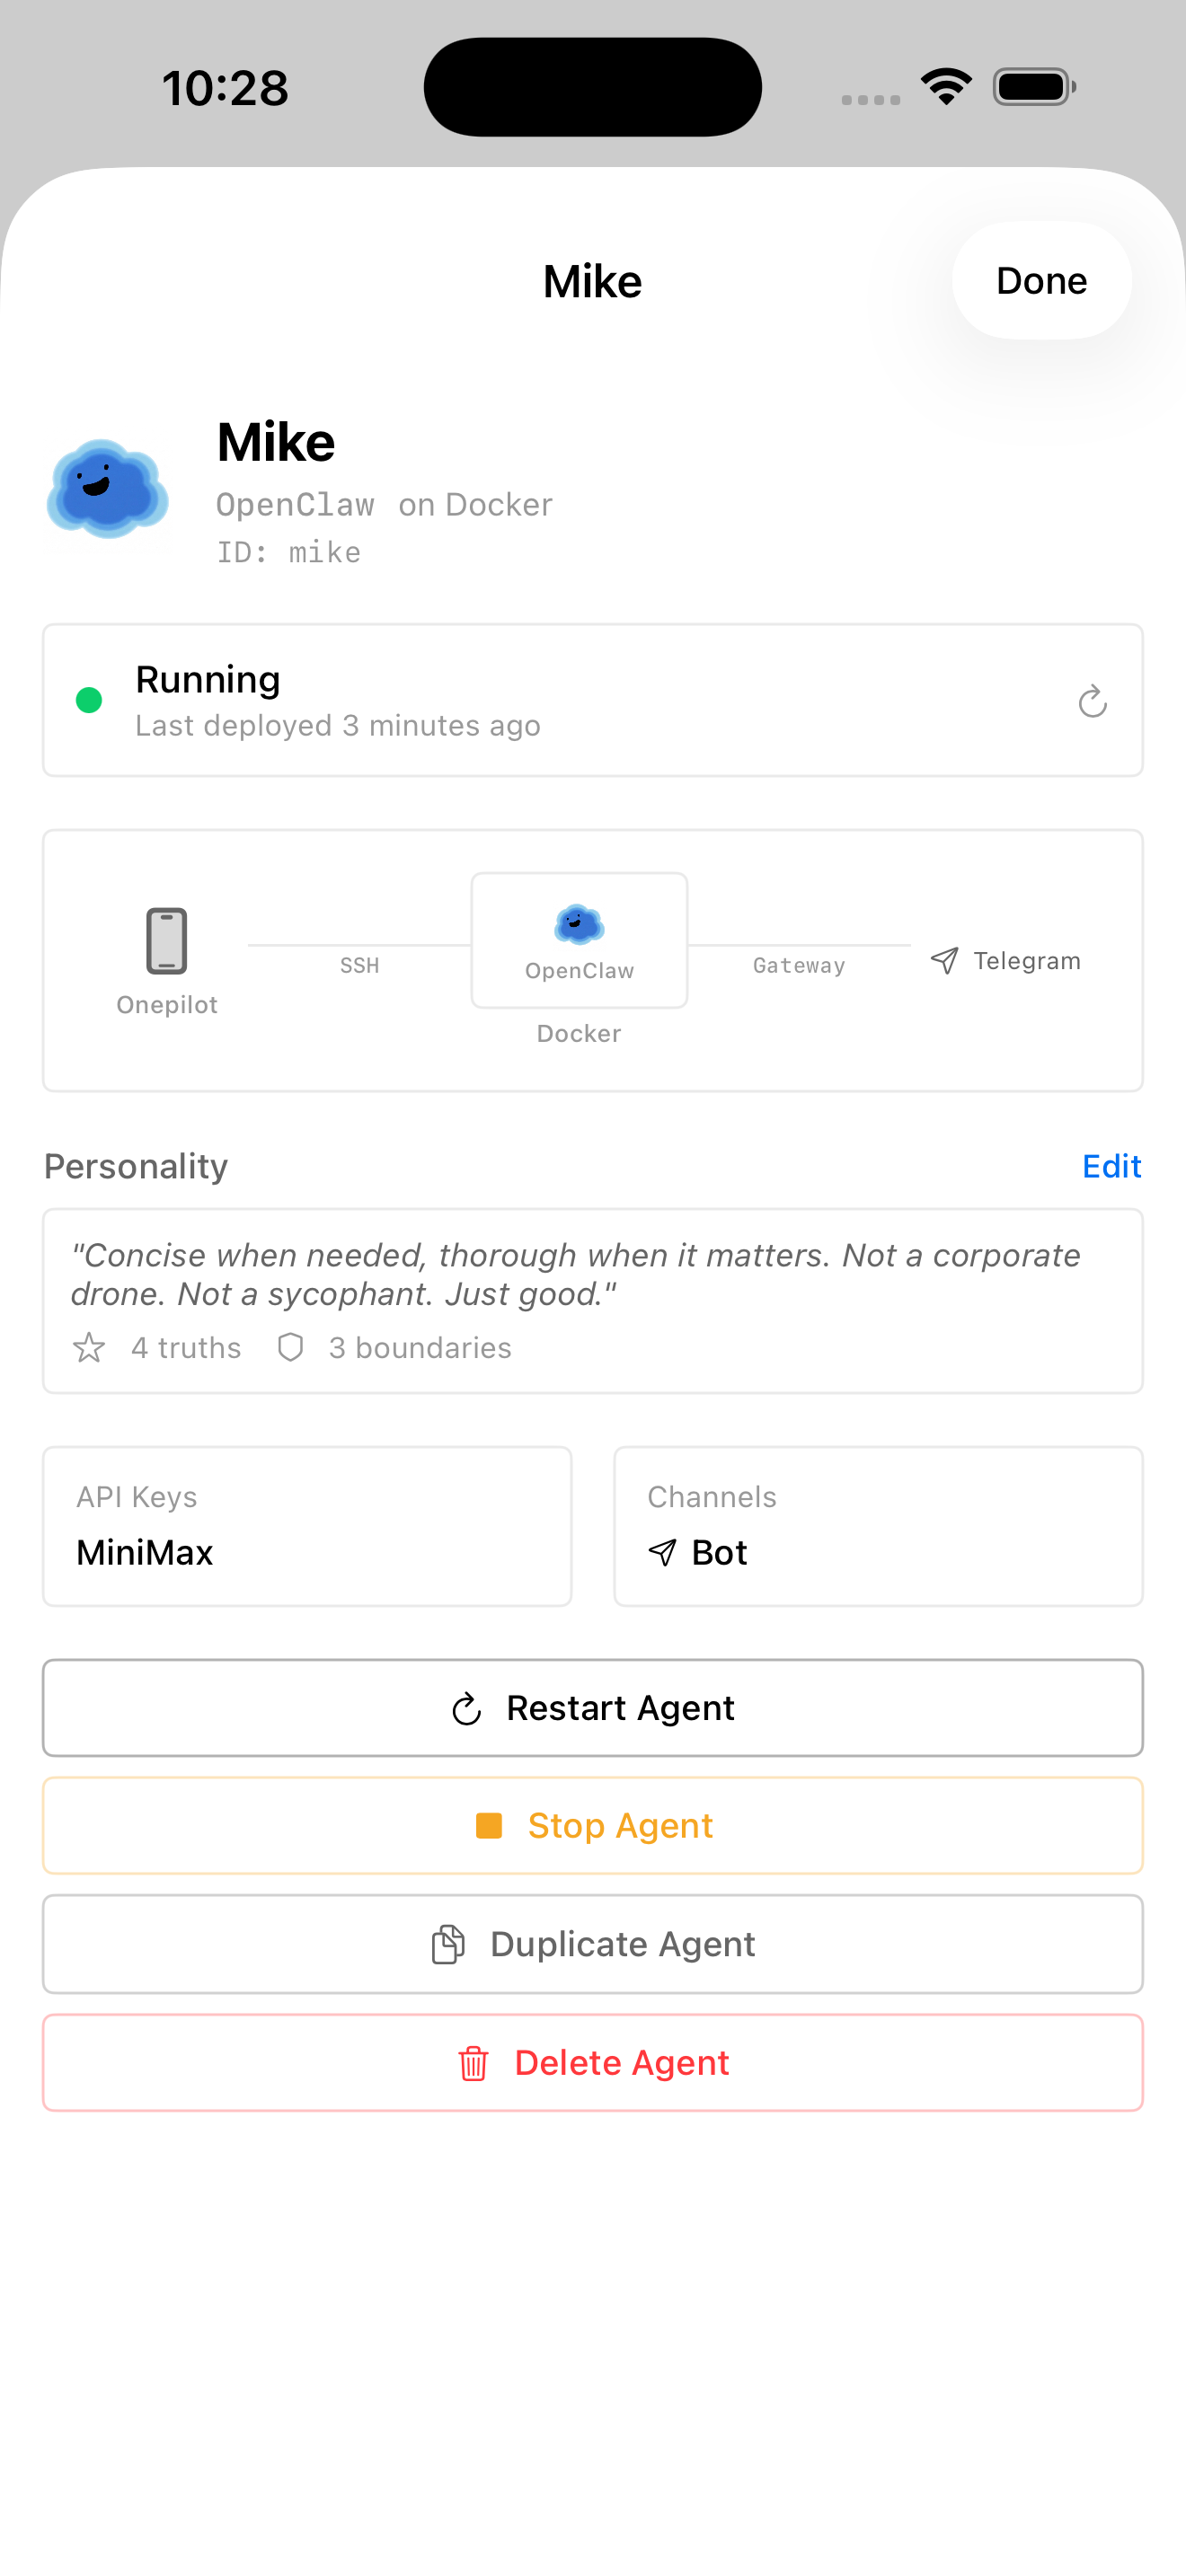Tap the Telegram paper plane icon

[x=944, y=960]
